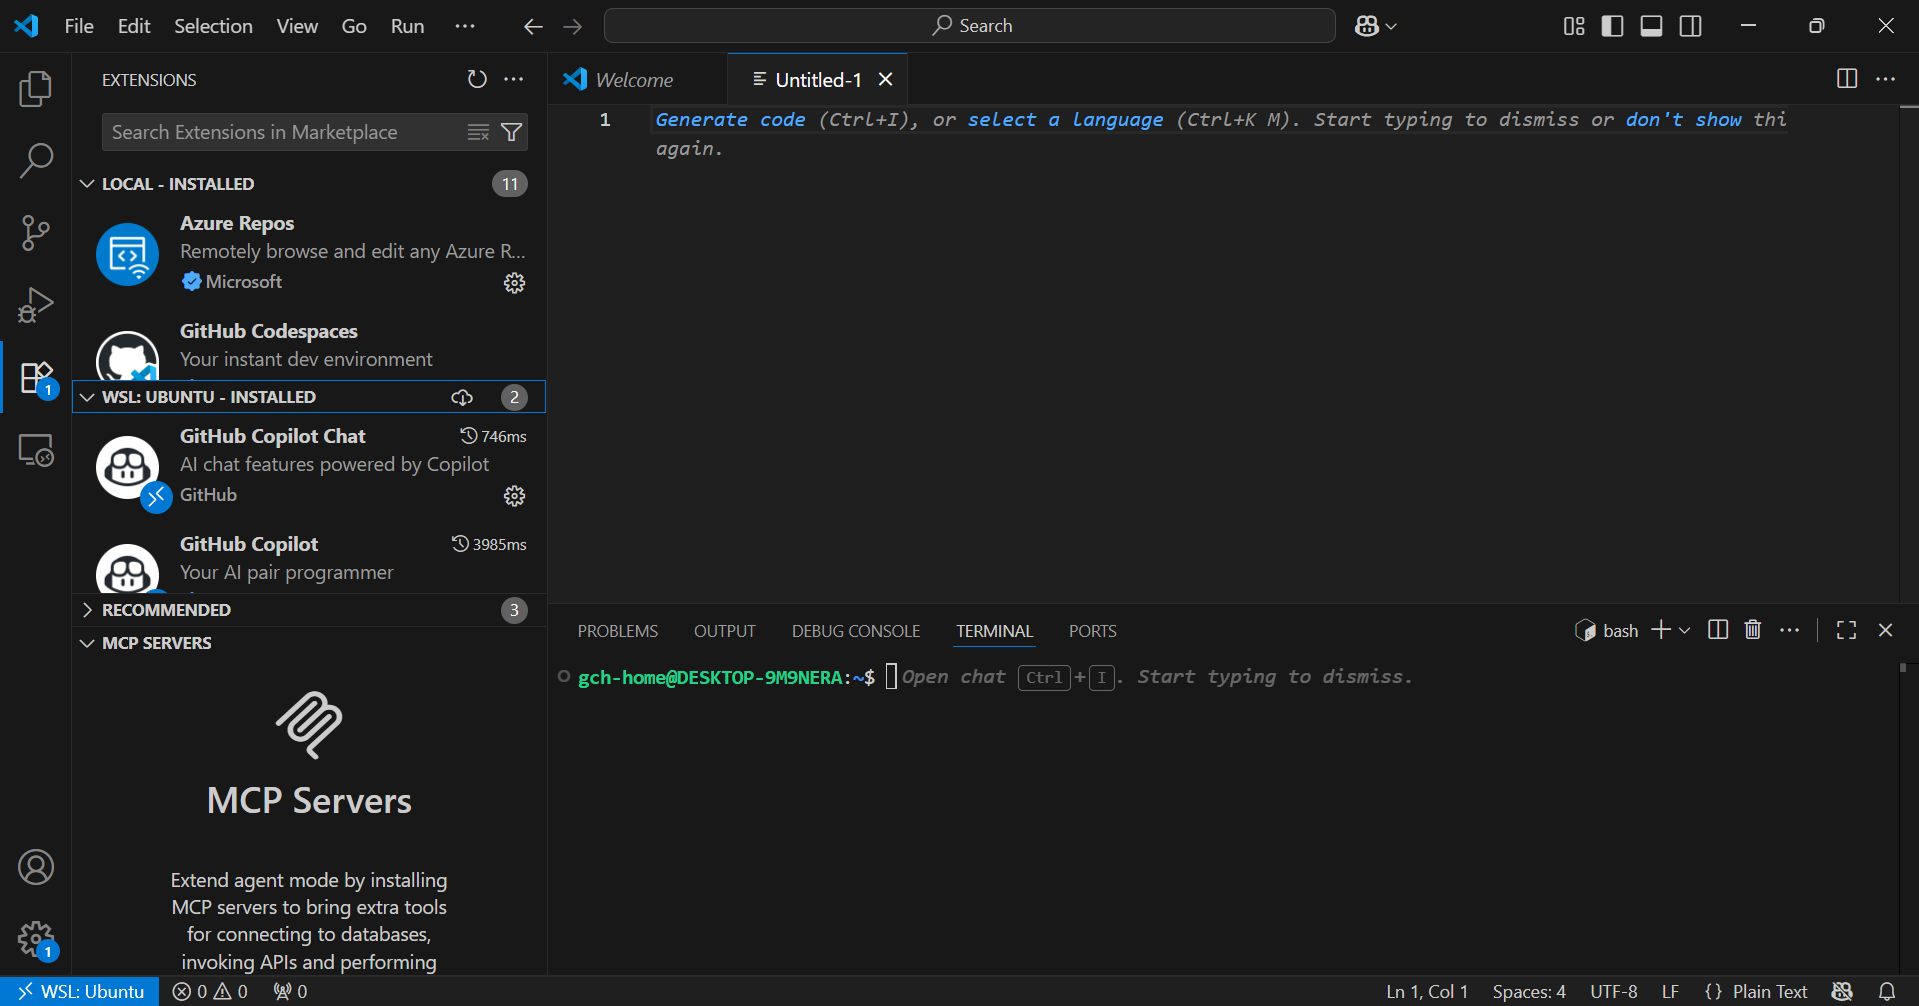Open the Search view in activity bar
The image size is (1919, 1006).
(36, 160)
